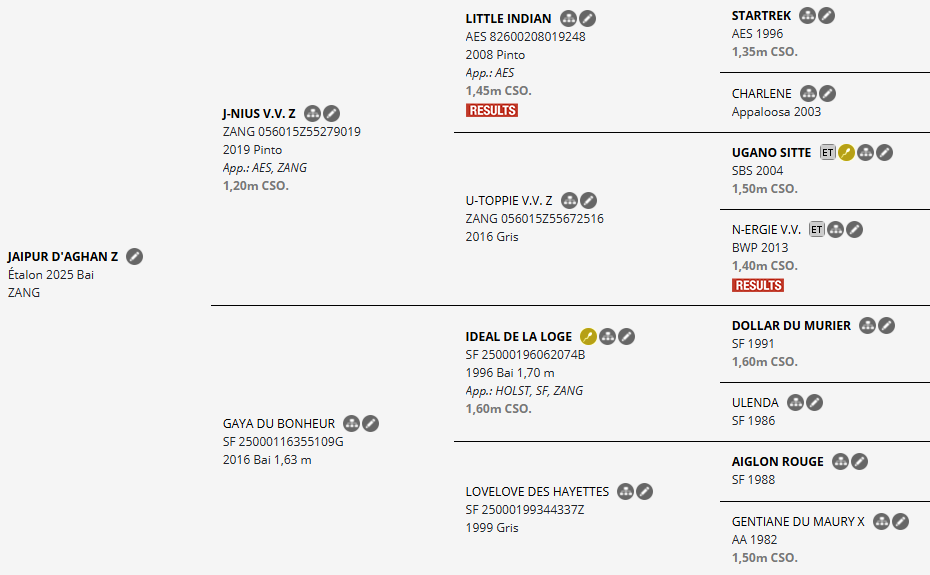930x575 pixels.
Task: Select the progeny icon beside U-TOPPIE V.V. Z
Action: pyautogui.click(x=569, y=201)
